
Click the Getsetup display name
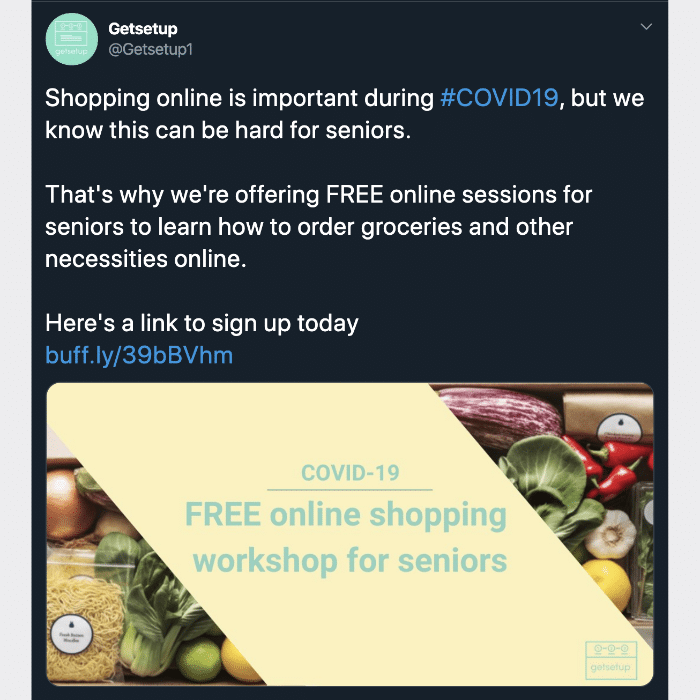(x=143, y=29)
